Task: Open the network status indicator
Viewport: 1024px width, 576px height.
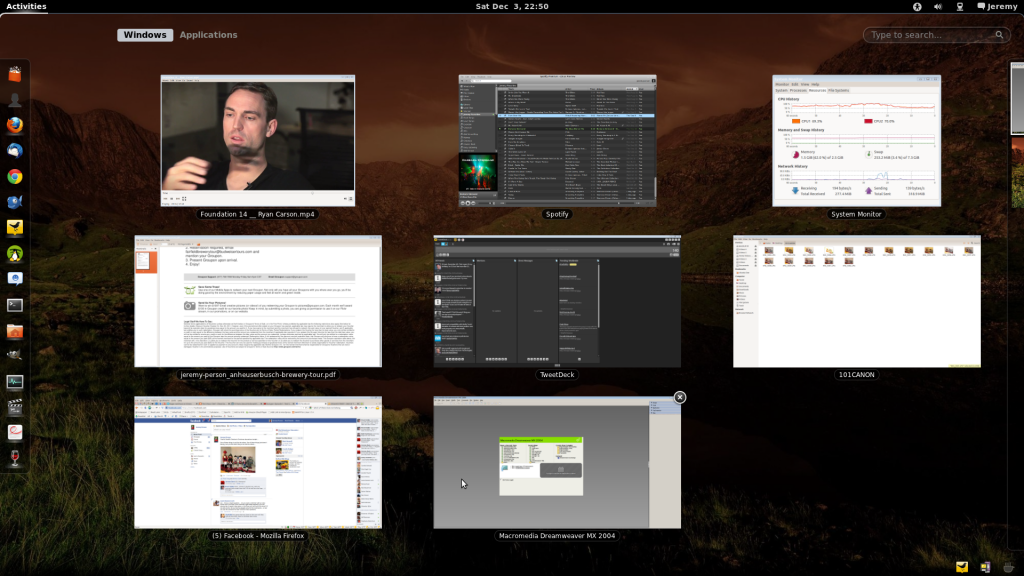Action: click(959, 7)
